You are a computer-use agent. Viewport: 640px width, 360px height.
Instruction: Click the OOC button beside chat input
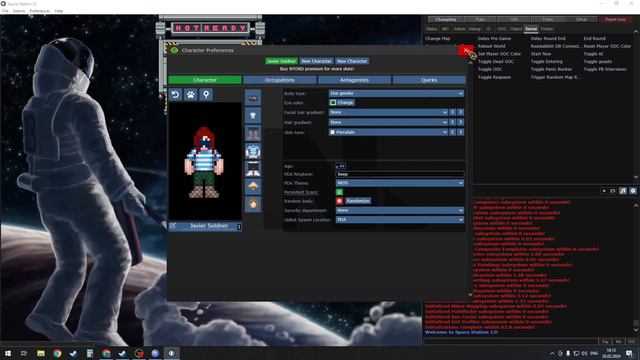[631, 342]
